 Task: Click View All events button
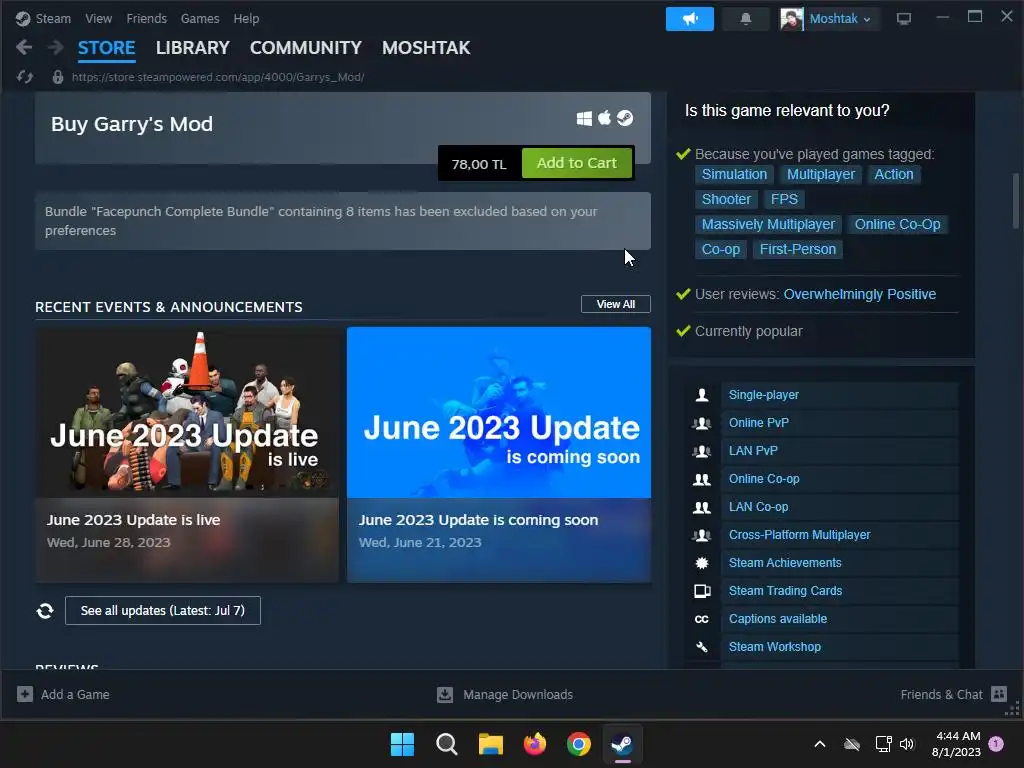[616, 304]
